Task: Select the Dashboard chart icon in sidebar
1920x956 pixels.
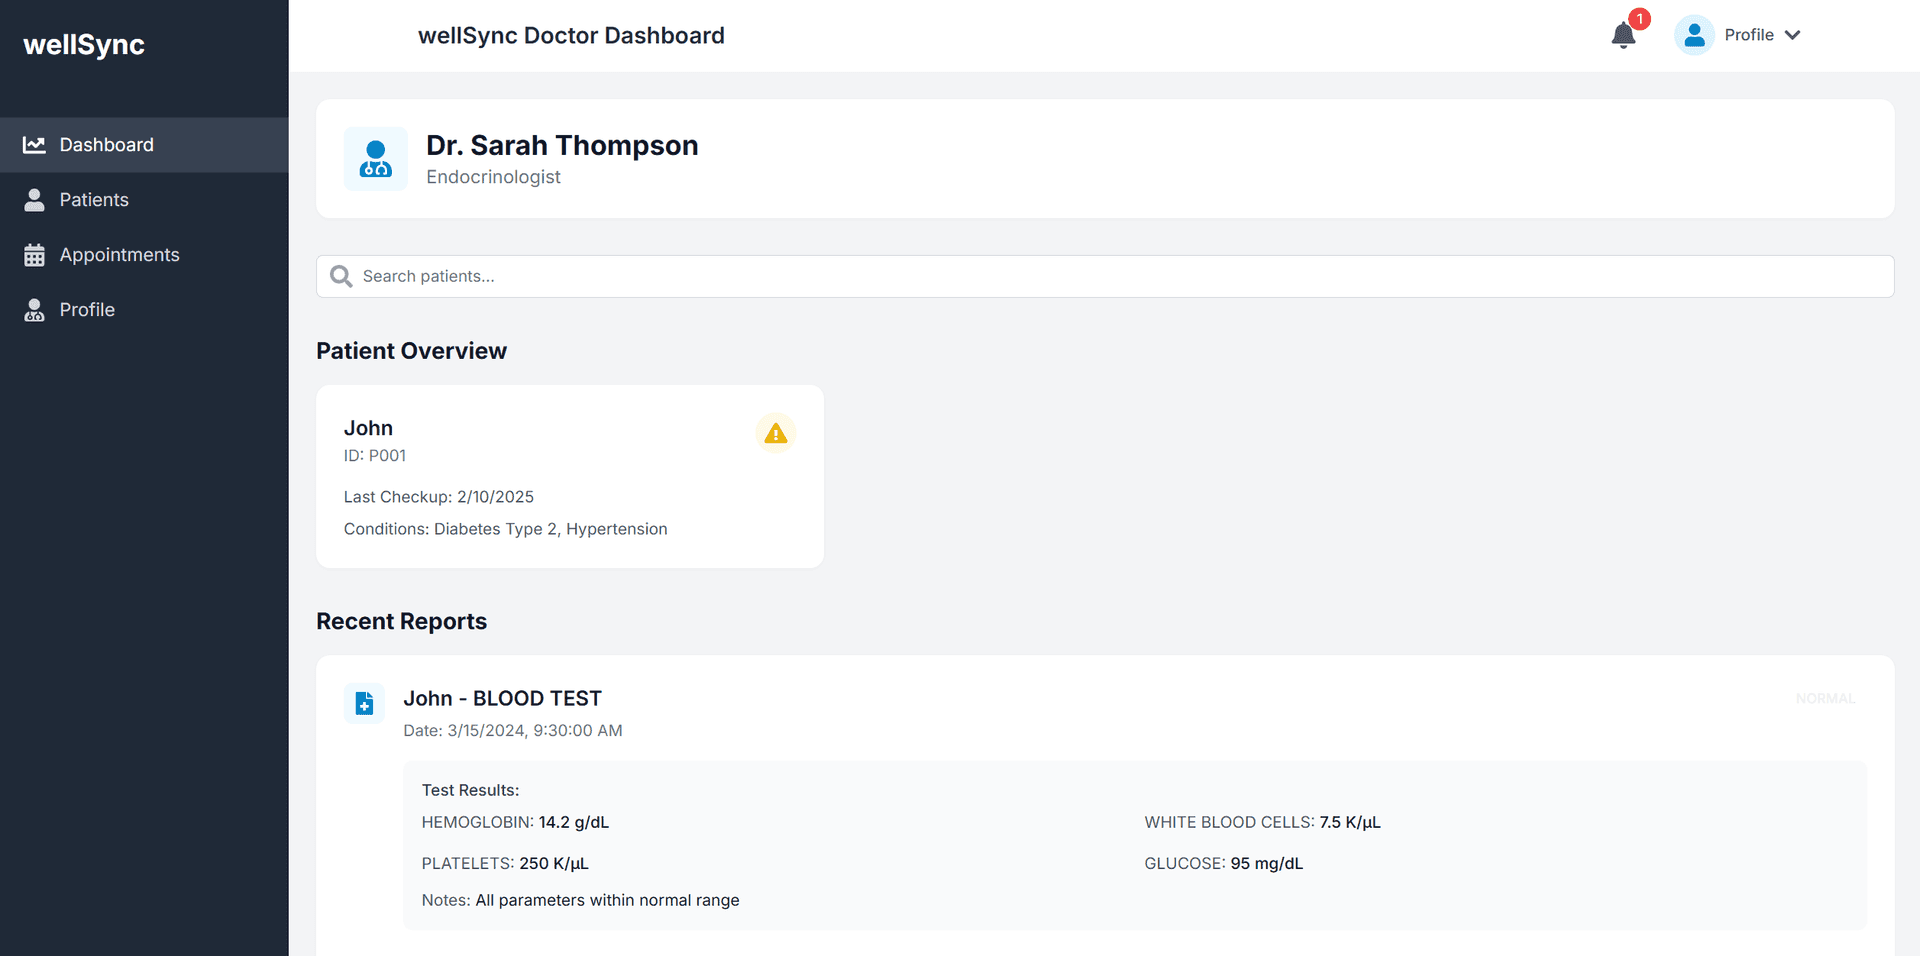Action: point(34,144)
